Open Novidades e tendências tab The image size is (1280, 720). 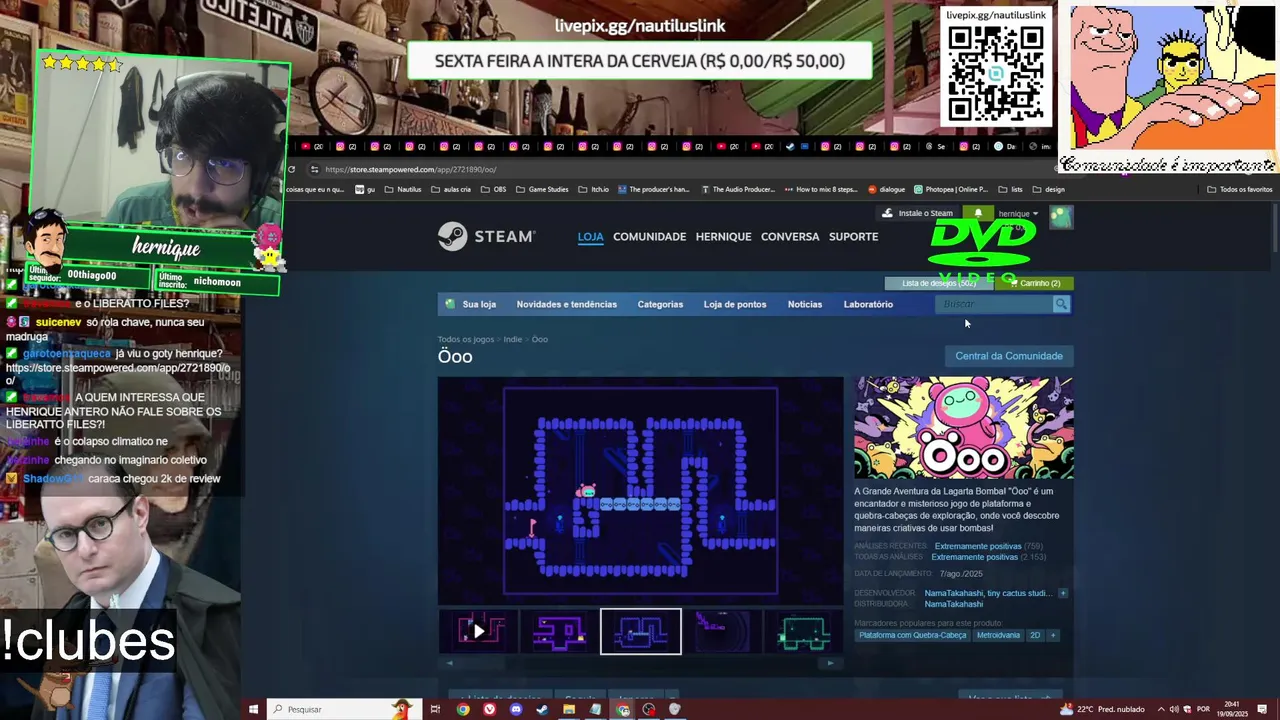pos(566,304)
